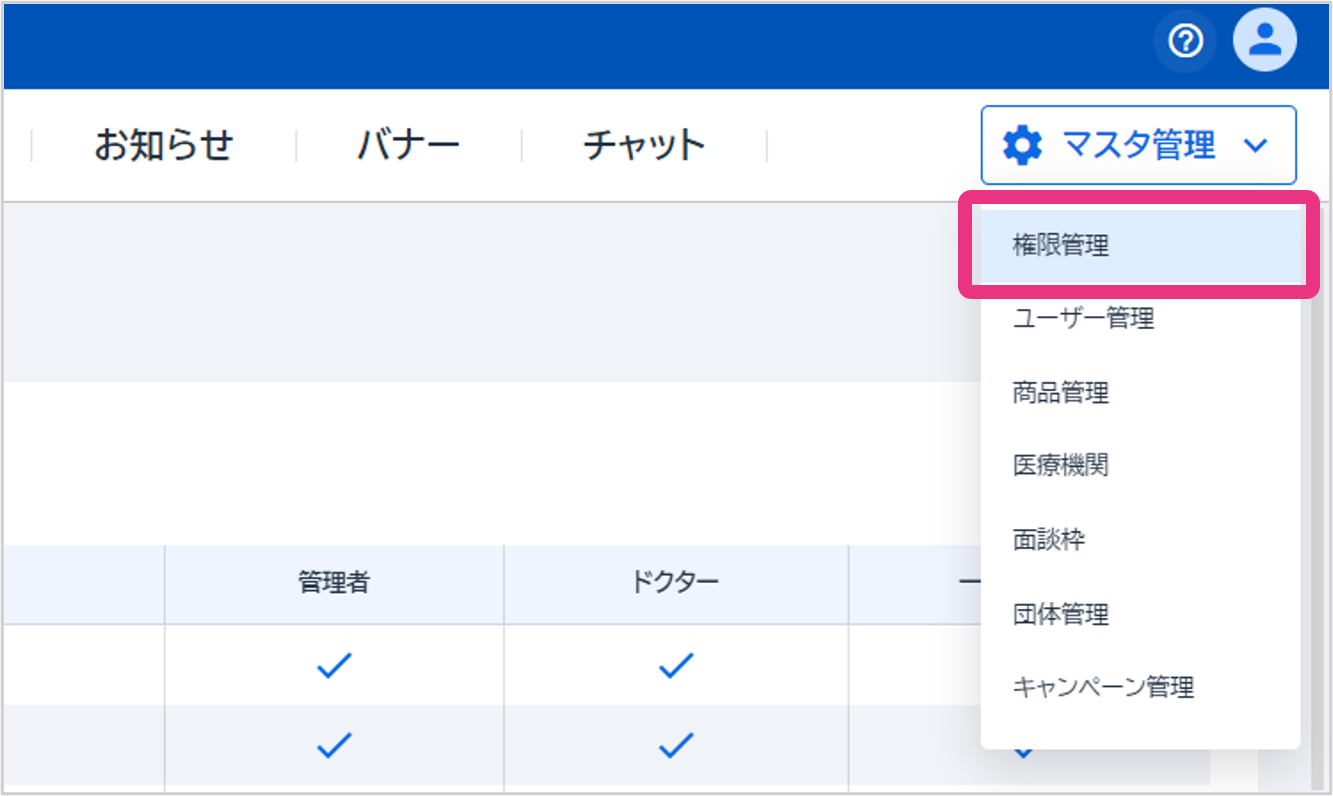Click the help question mark icon
The width and height of the screenshot is (1333, 796).
point(1185,42)
